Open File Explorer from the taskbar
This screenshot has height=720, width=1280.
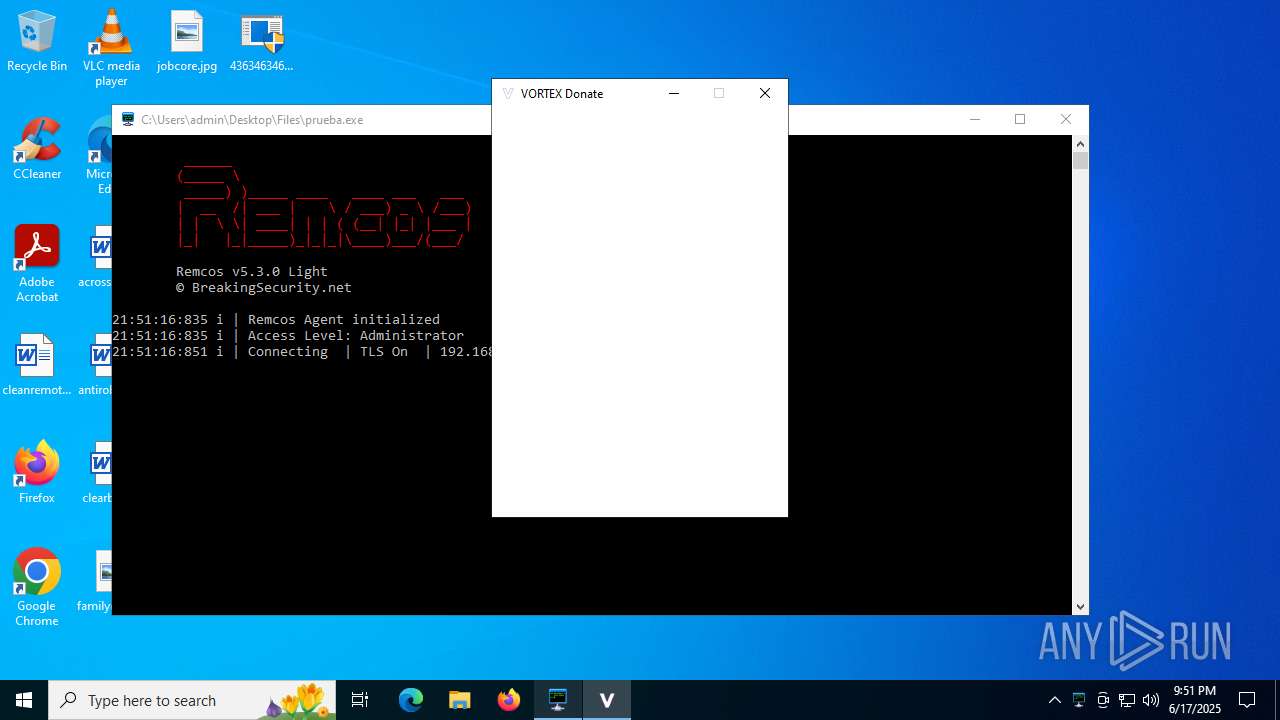click(x=460, y=700)
